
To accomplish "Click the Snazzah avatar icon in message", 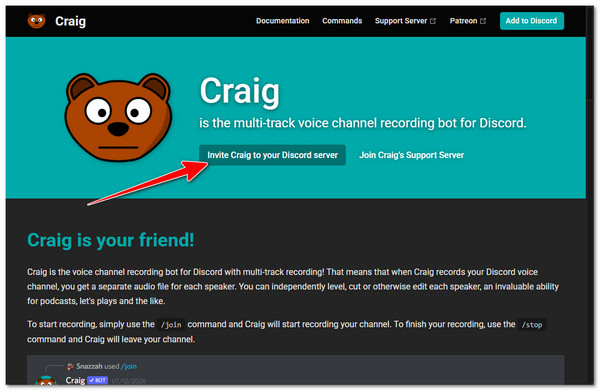I will 70,367.
